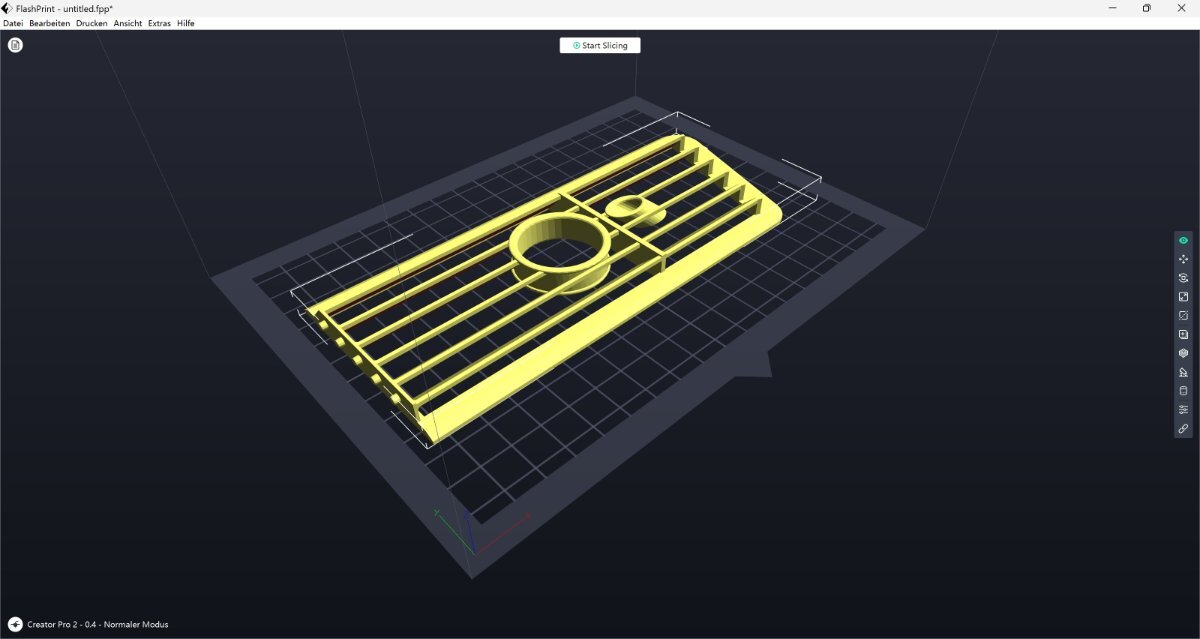Open the Supports tool icon

click(1184, 372)
